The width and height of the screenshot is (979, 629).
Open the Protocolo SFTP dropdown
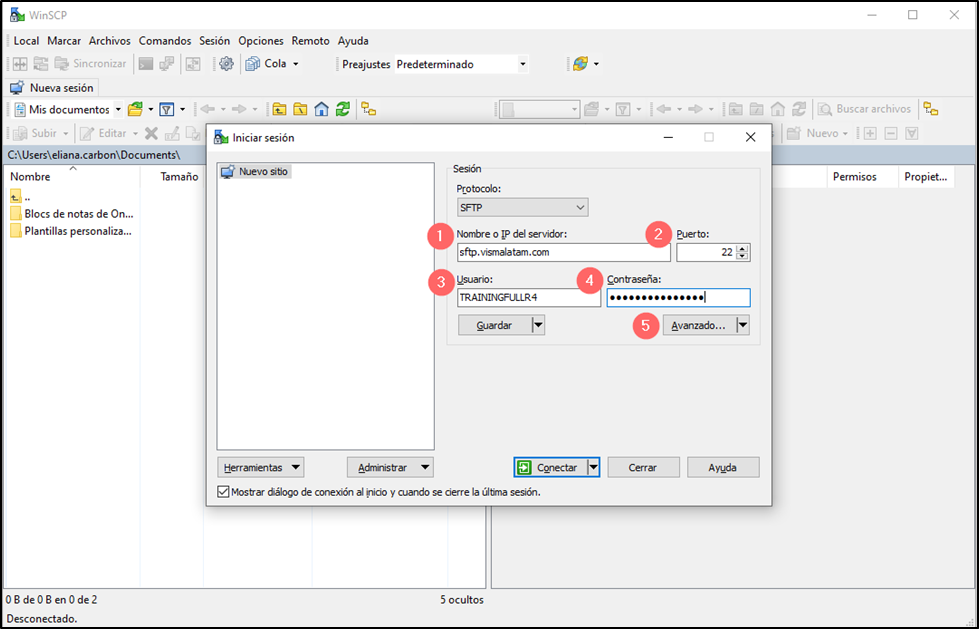523,207
